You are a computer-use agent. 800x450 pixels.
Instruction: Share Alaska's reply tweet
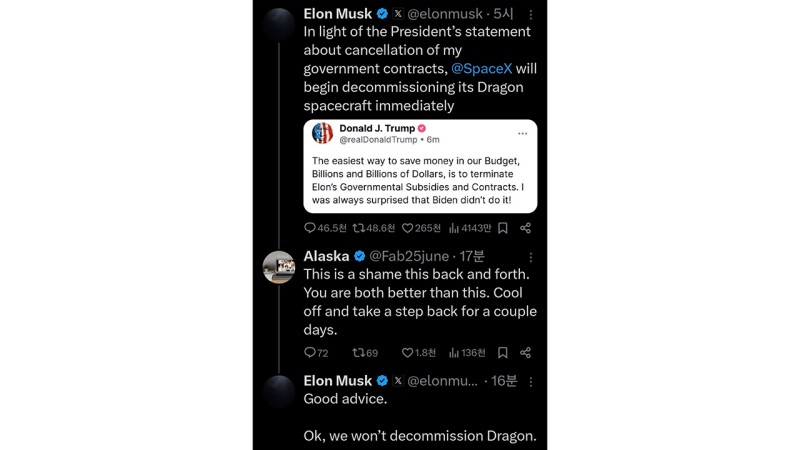pyautogui.click(x=526, y=353)
